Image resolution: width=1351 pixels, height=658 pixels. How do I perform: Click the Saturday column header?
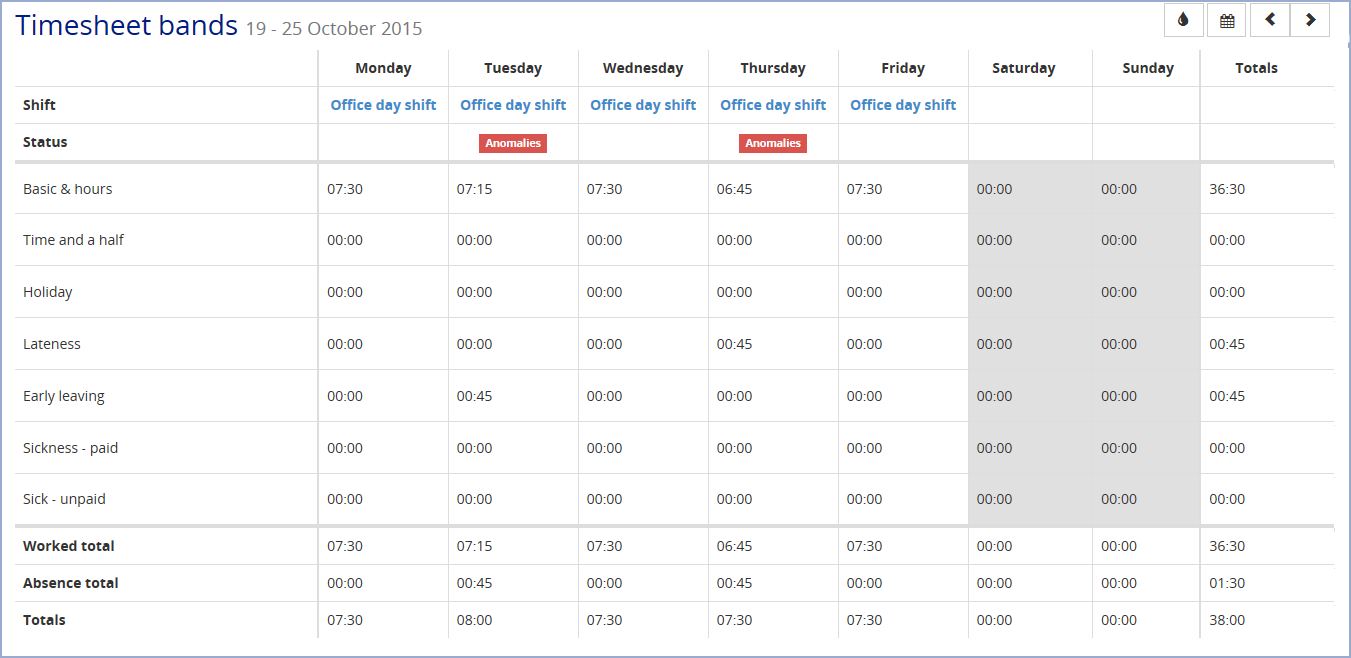click(x=1023, y=68)
